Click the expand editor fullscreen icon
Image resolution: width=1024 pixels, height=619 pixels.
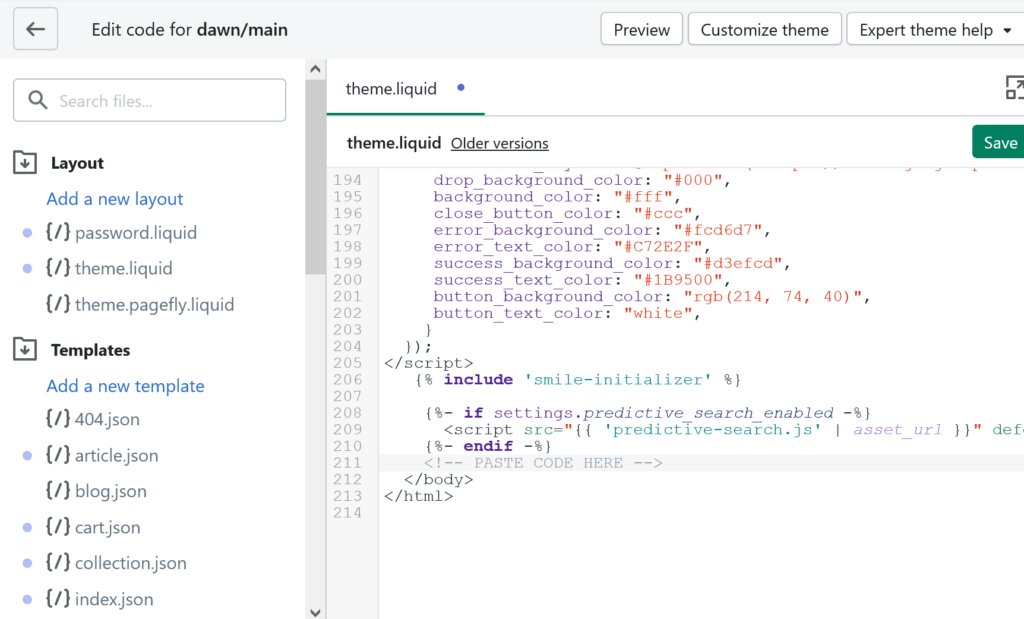pyautogui.click(x=1014, y=87)
